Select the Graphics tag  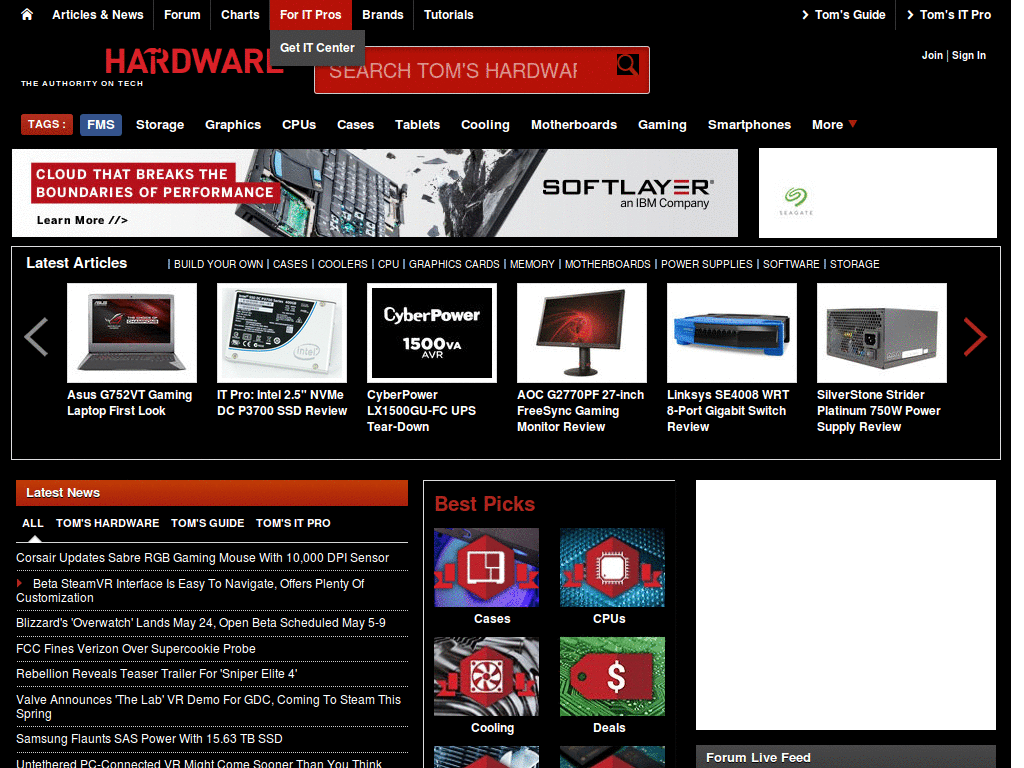(x=233, y=125)
